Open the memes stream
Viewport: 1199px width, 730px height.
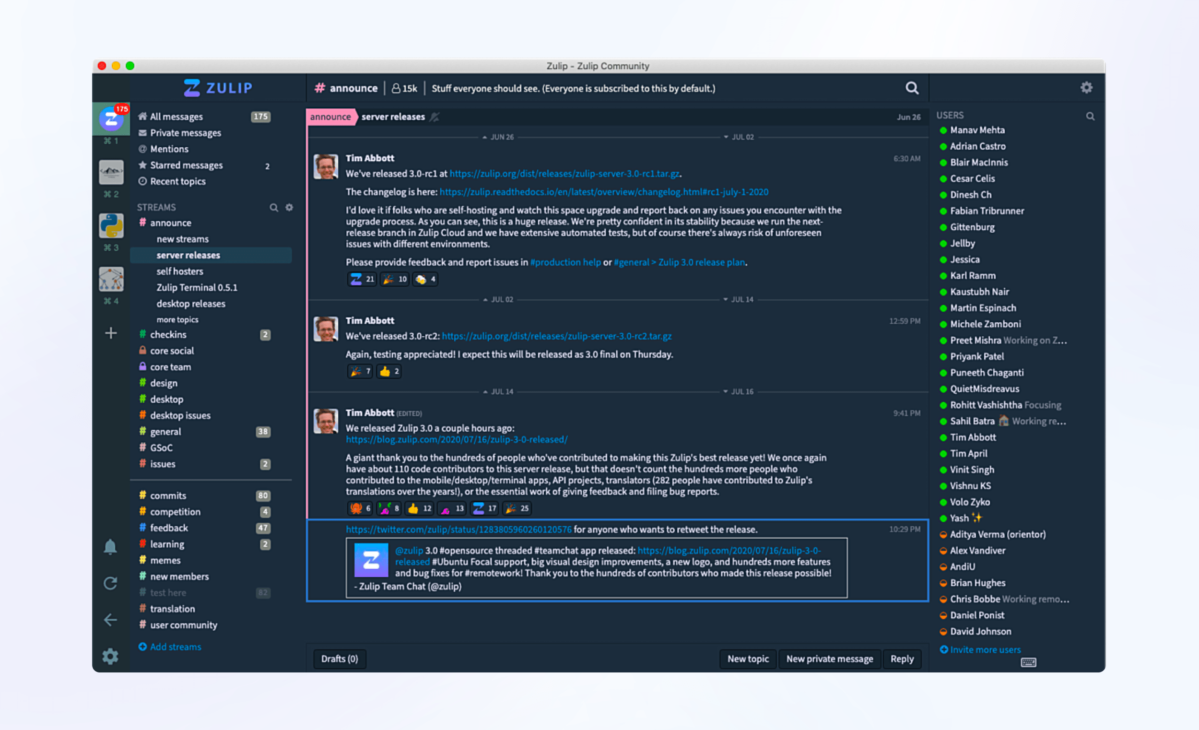(x=165, y=560)
